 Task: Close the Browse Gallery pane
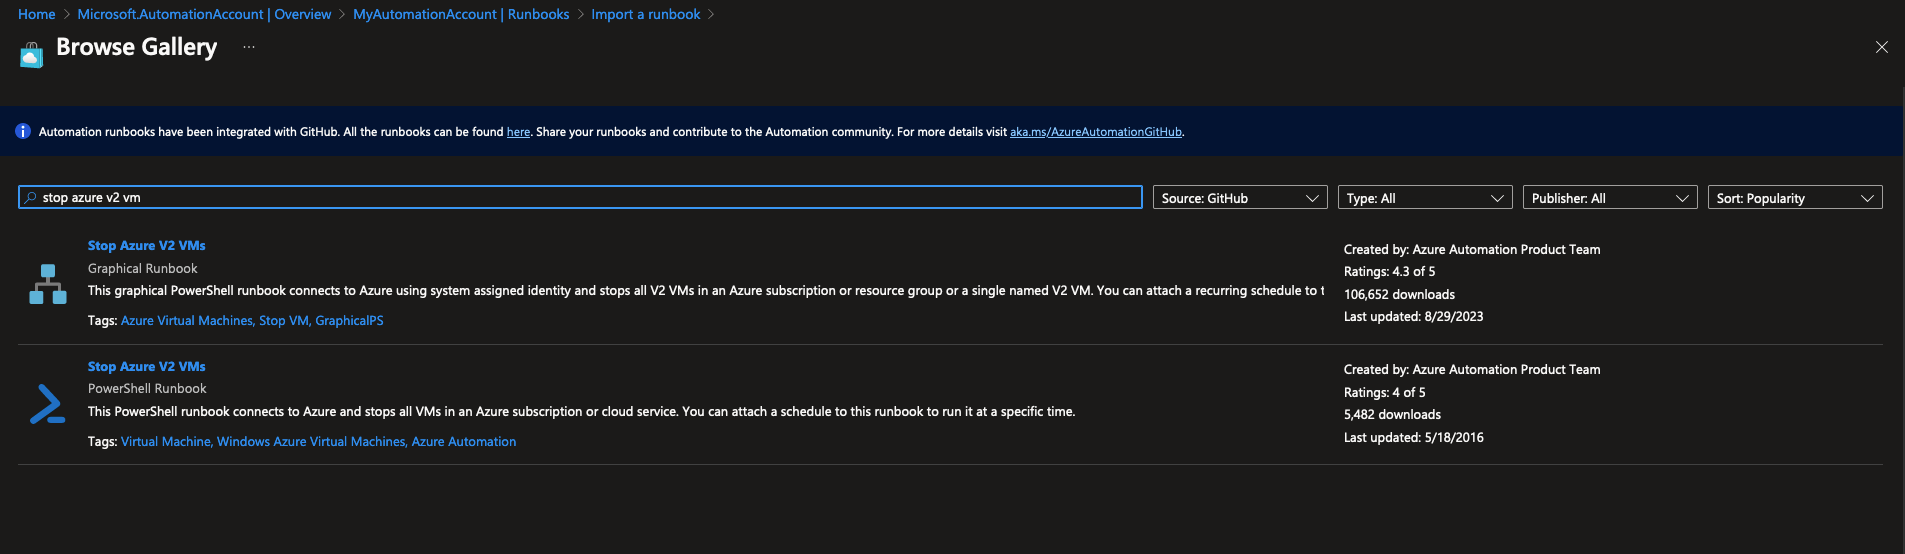pyautogui.click(x=1881, y=47)
